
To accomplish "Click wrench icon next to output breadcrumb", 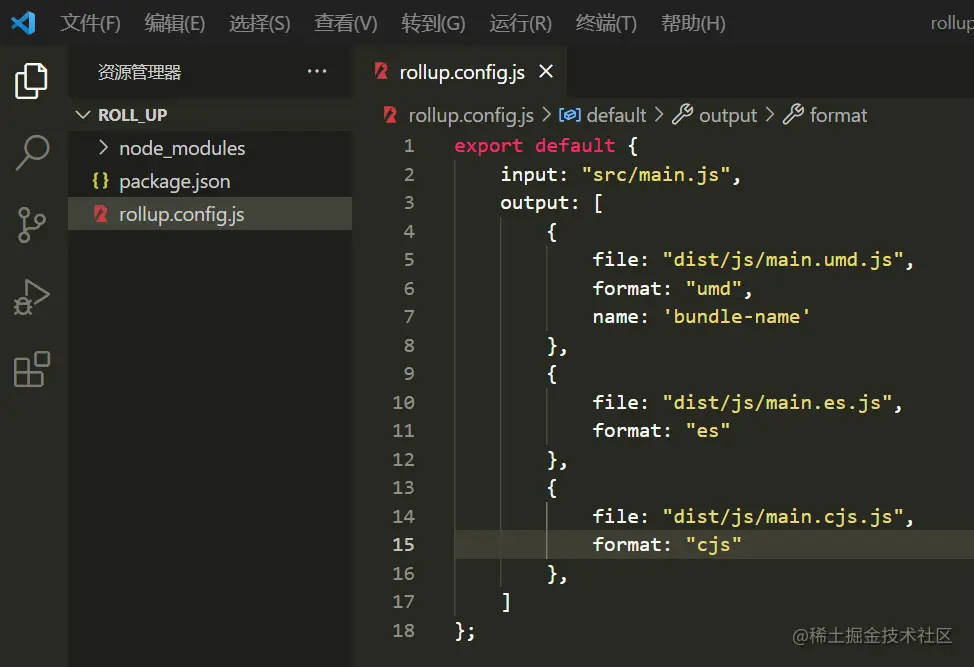I will 682,114.
